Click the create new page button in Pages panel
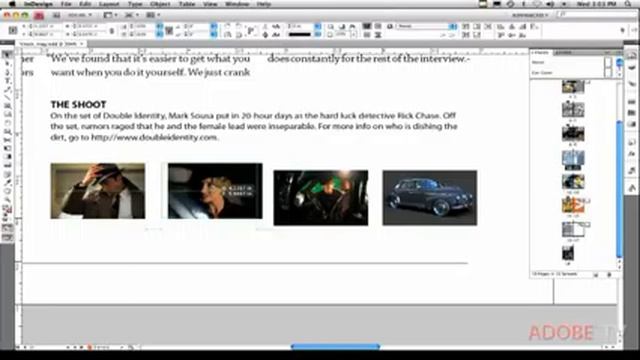Viewport: 640px width, 360px height. (x=596, y=275)
